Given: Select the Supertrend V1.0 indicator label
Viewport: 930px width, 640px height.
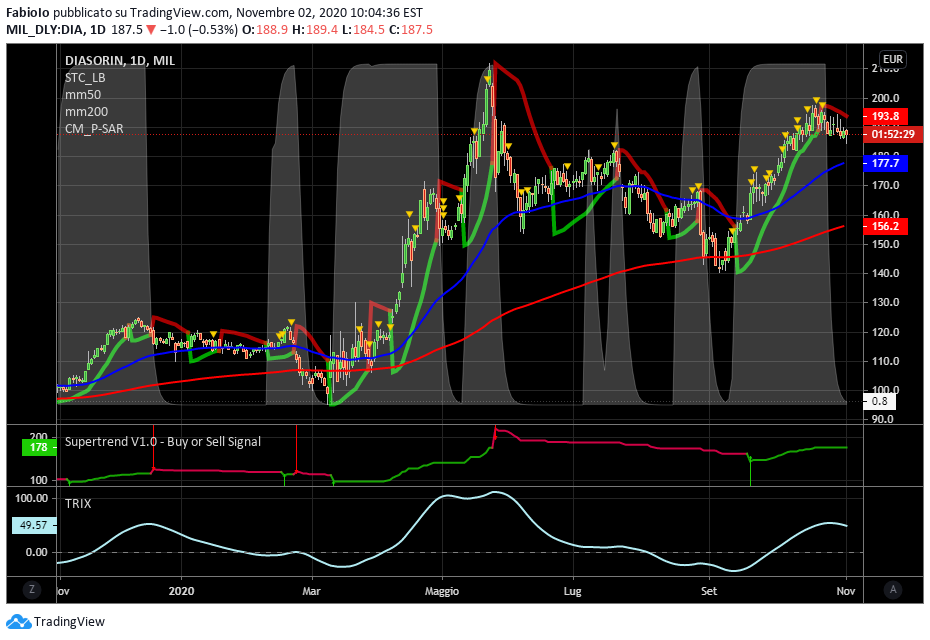Looking at the screenshot, I should pos(163,441).
